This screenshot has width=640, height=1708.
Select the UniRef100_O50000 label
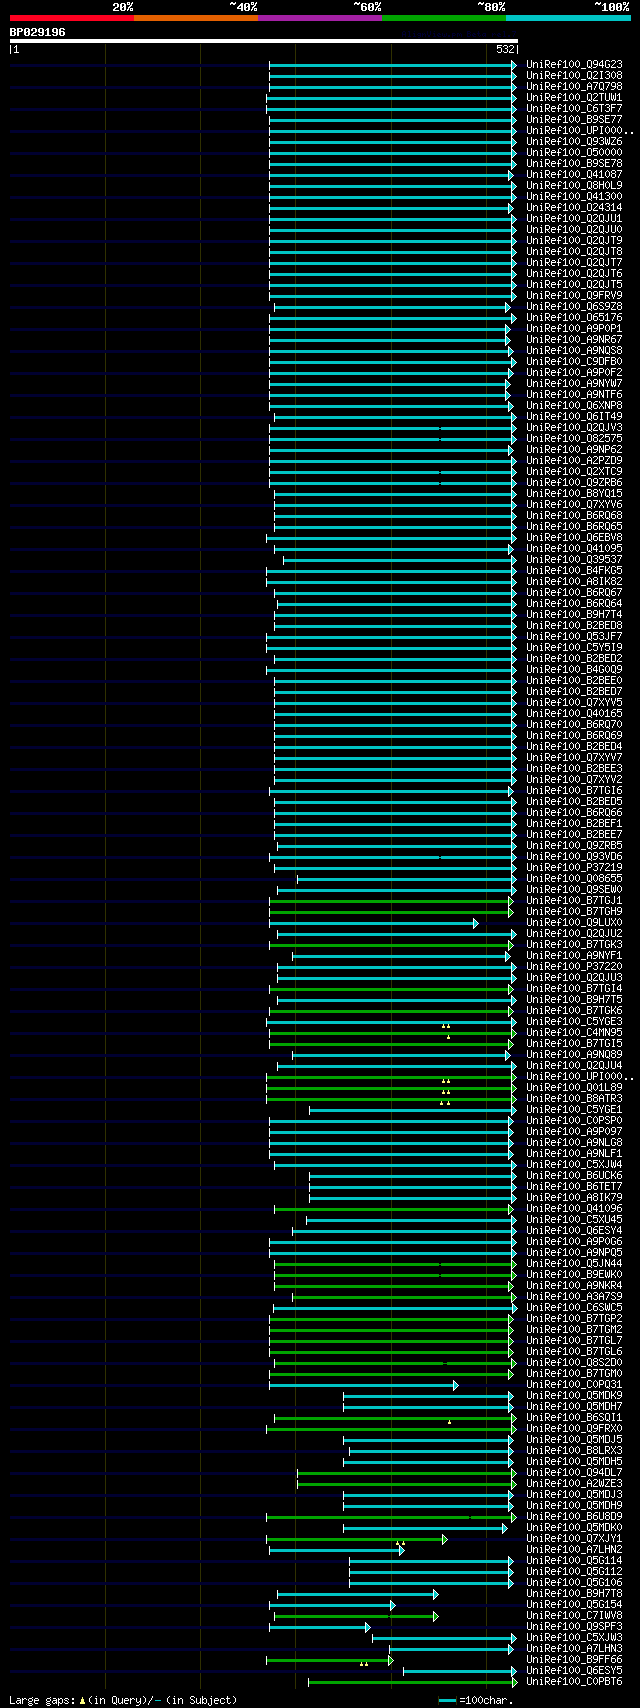(x=574, y=152)
